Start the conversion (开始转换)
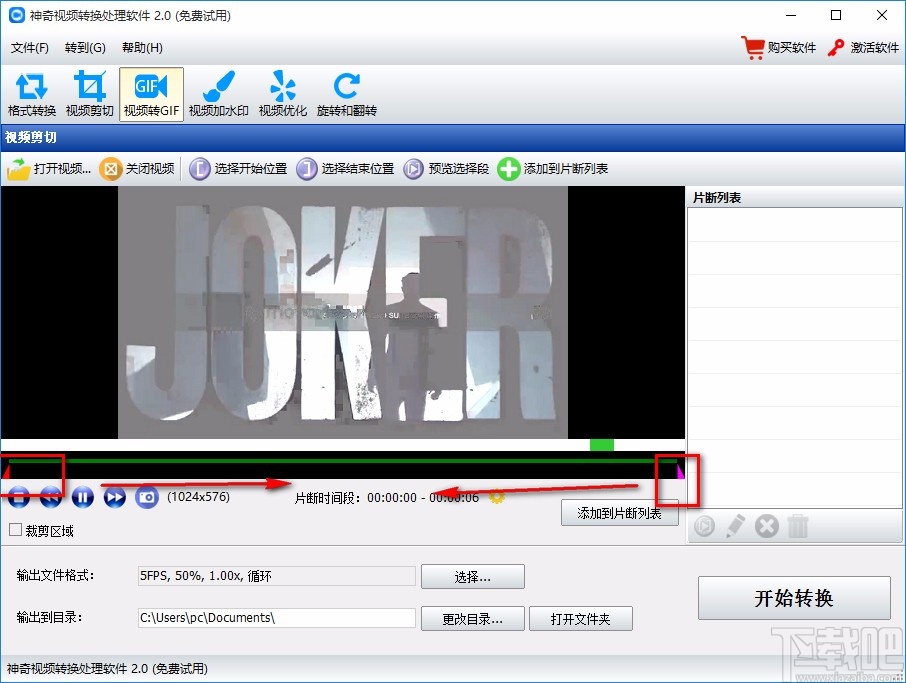The width and height of the screenshot is (906, 683). point(794,598)
